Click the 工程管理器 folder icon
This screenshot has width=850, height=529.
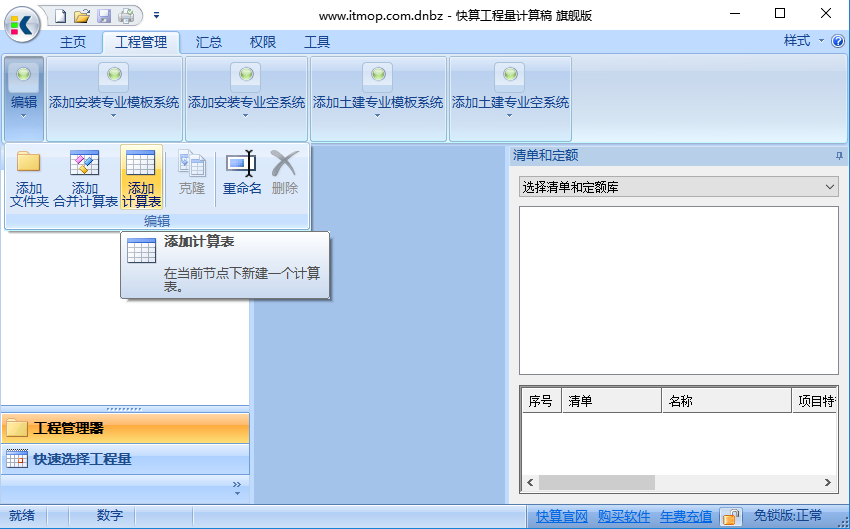tap(16, 428)
